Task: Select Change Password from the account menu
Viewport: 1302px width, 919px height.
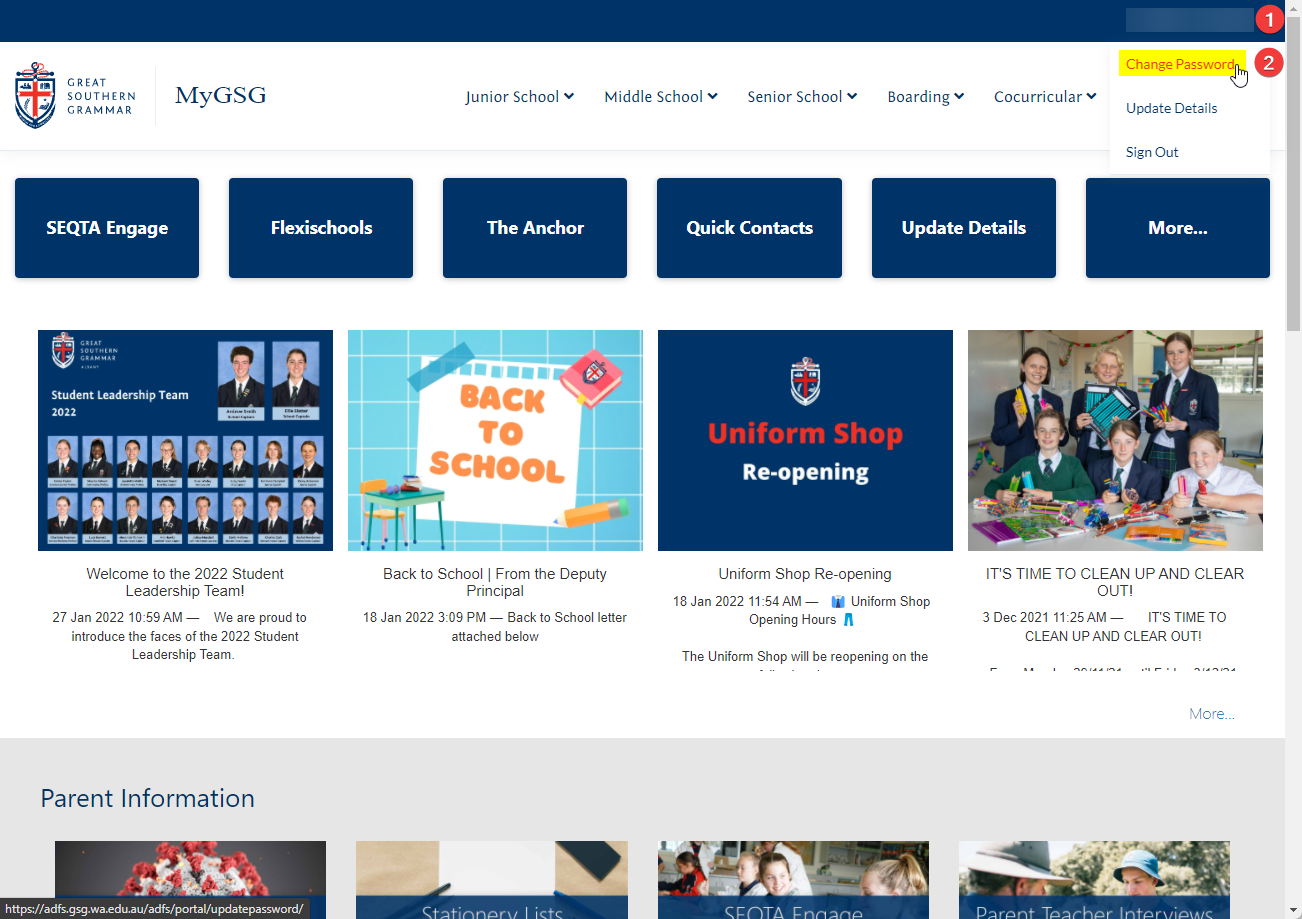Action: (x=1180, y=63)
